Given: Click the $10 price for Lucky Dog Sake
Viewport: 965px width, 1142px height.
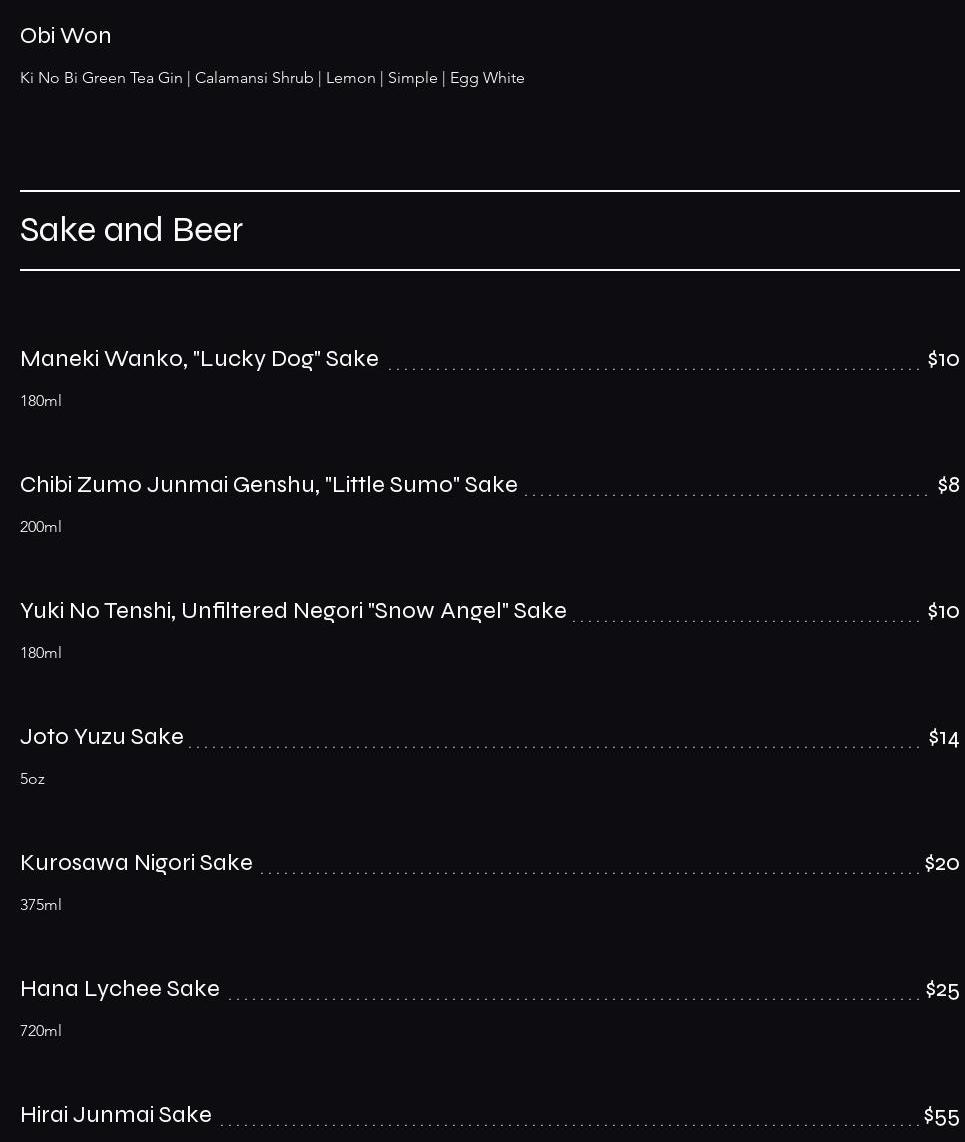Looking at the screenshot, I should coord(943,359).
